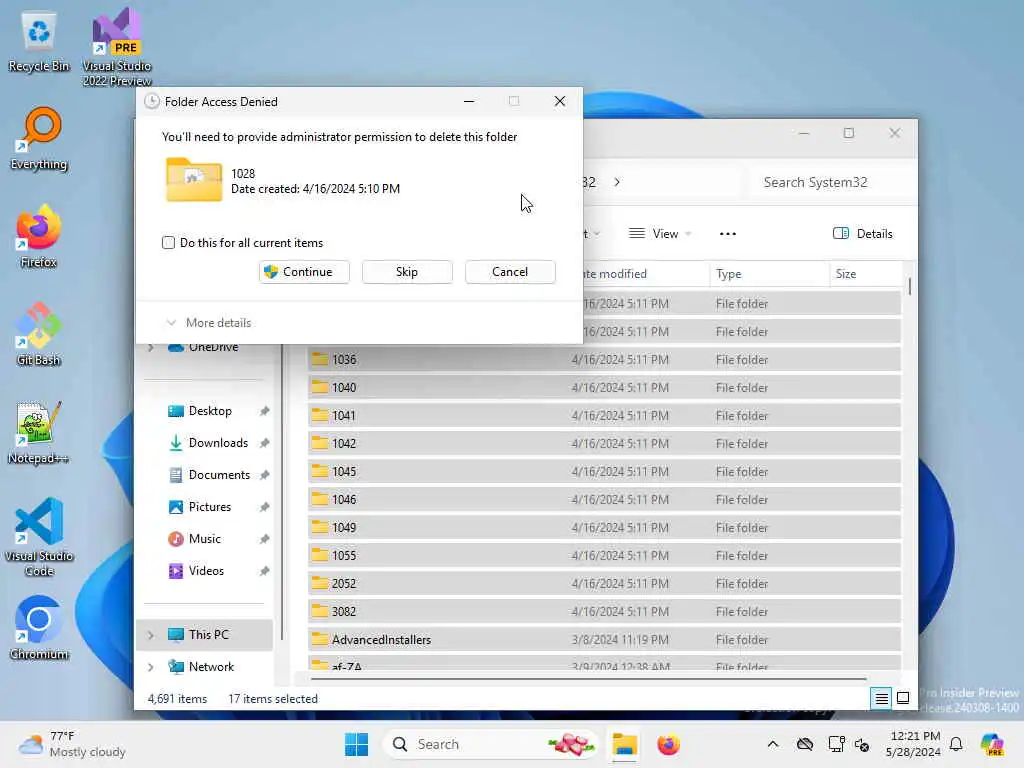The height and width of the screenshot is (768, 1024).
Task: Open the Everything search desktop icon
Action: coord(39,138)
